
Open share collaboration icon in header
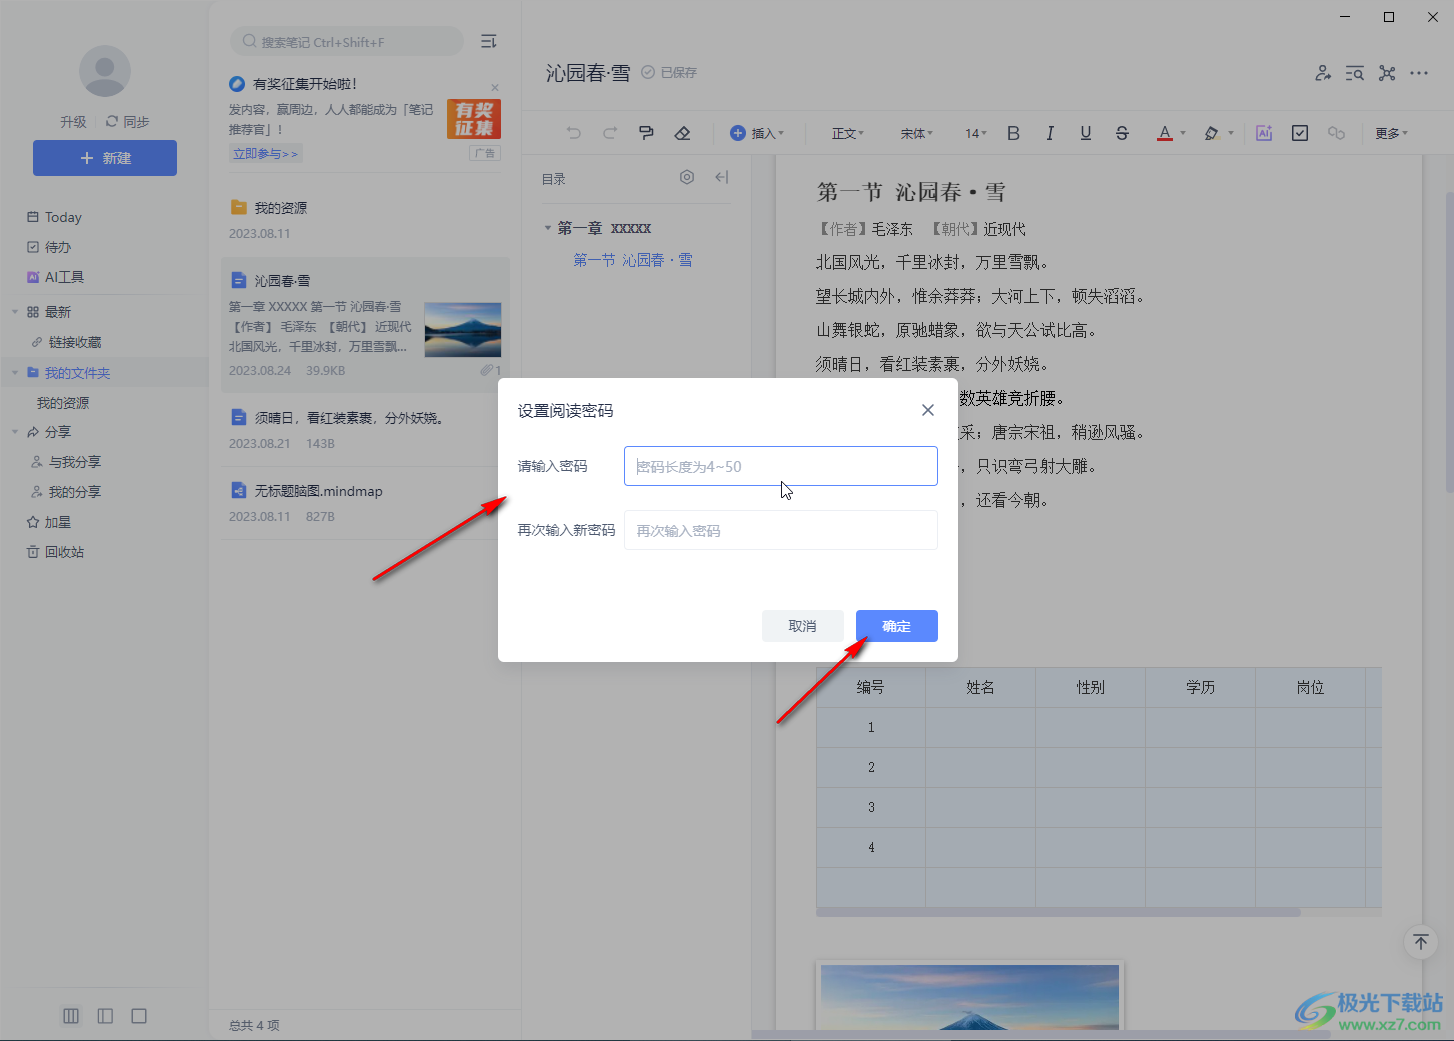pos(1323,73)
